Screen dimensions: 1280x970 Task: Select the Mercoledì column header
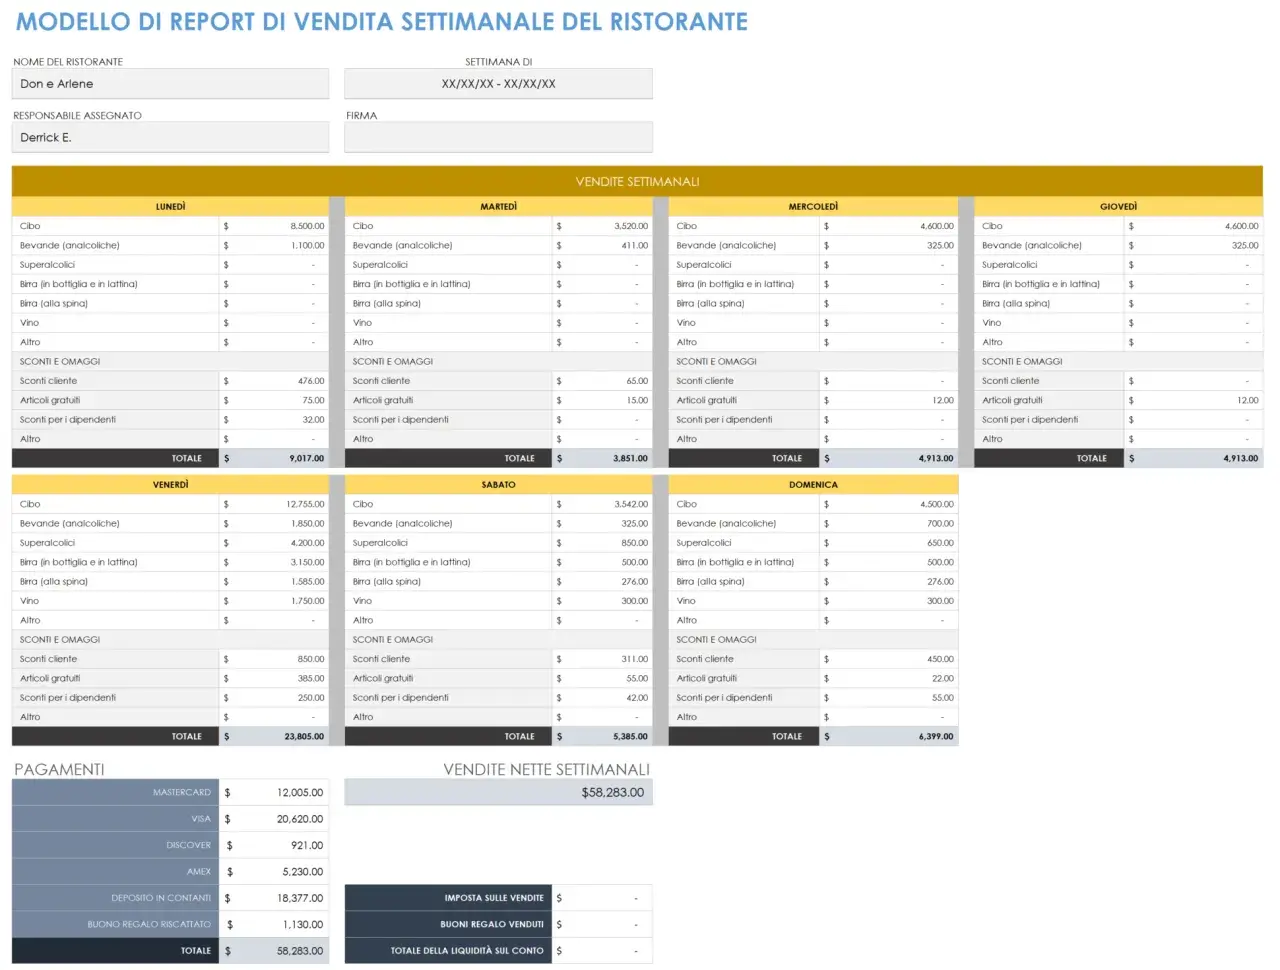coord(813,207)
